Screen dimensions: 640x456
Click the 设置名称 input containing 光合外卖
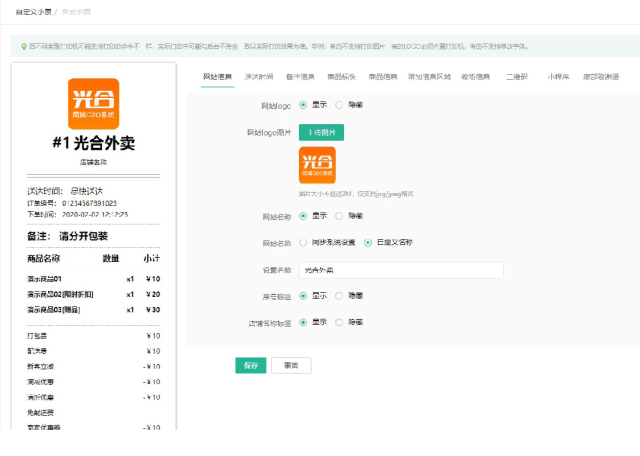401,270
